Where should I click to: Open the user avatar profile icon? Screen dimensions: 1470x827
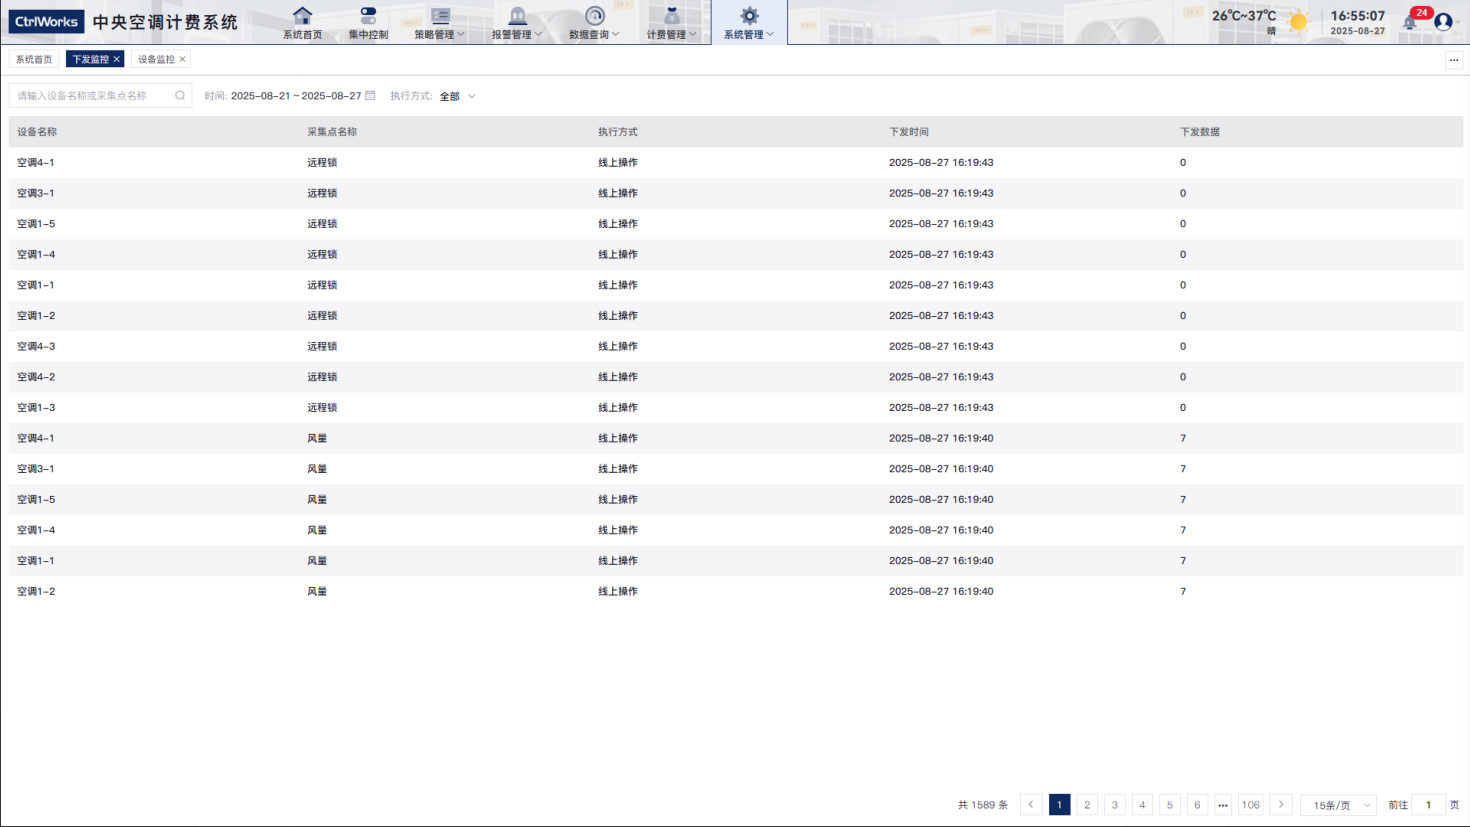point(1443,22)
